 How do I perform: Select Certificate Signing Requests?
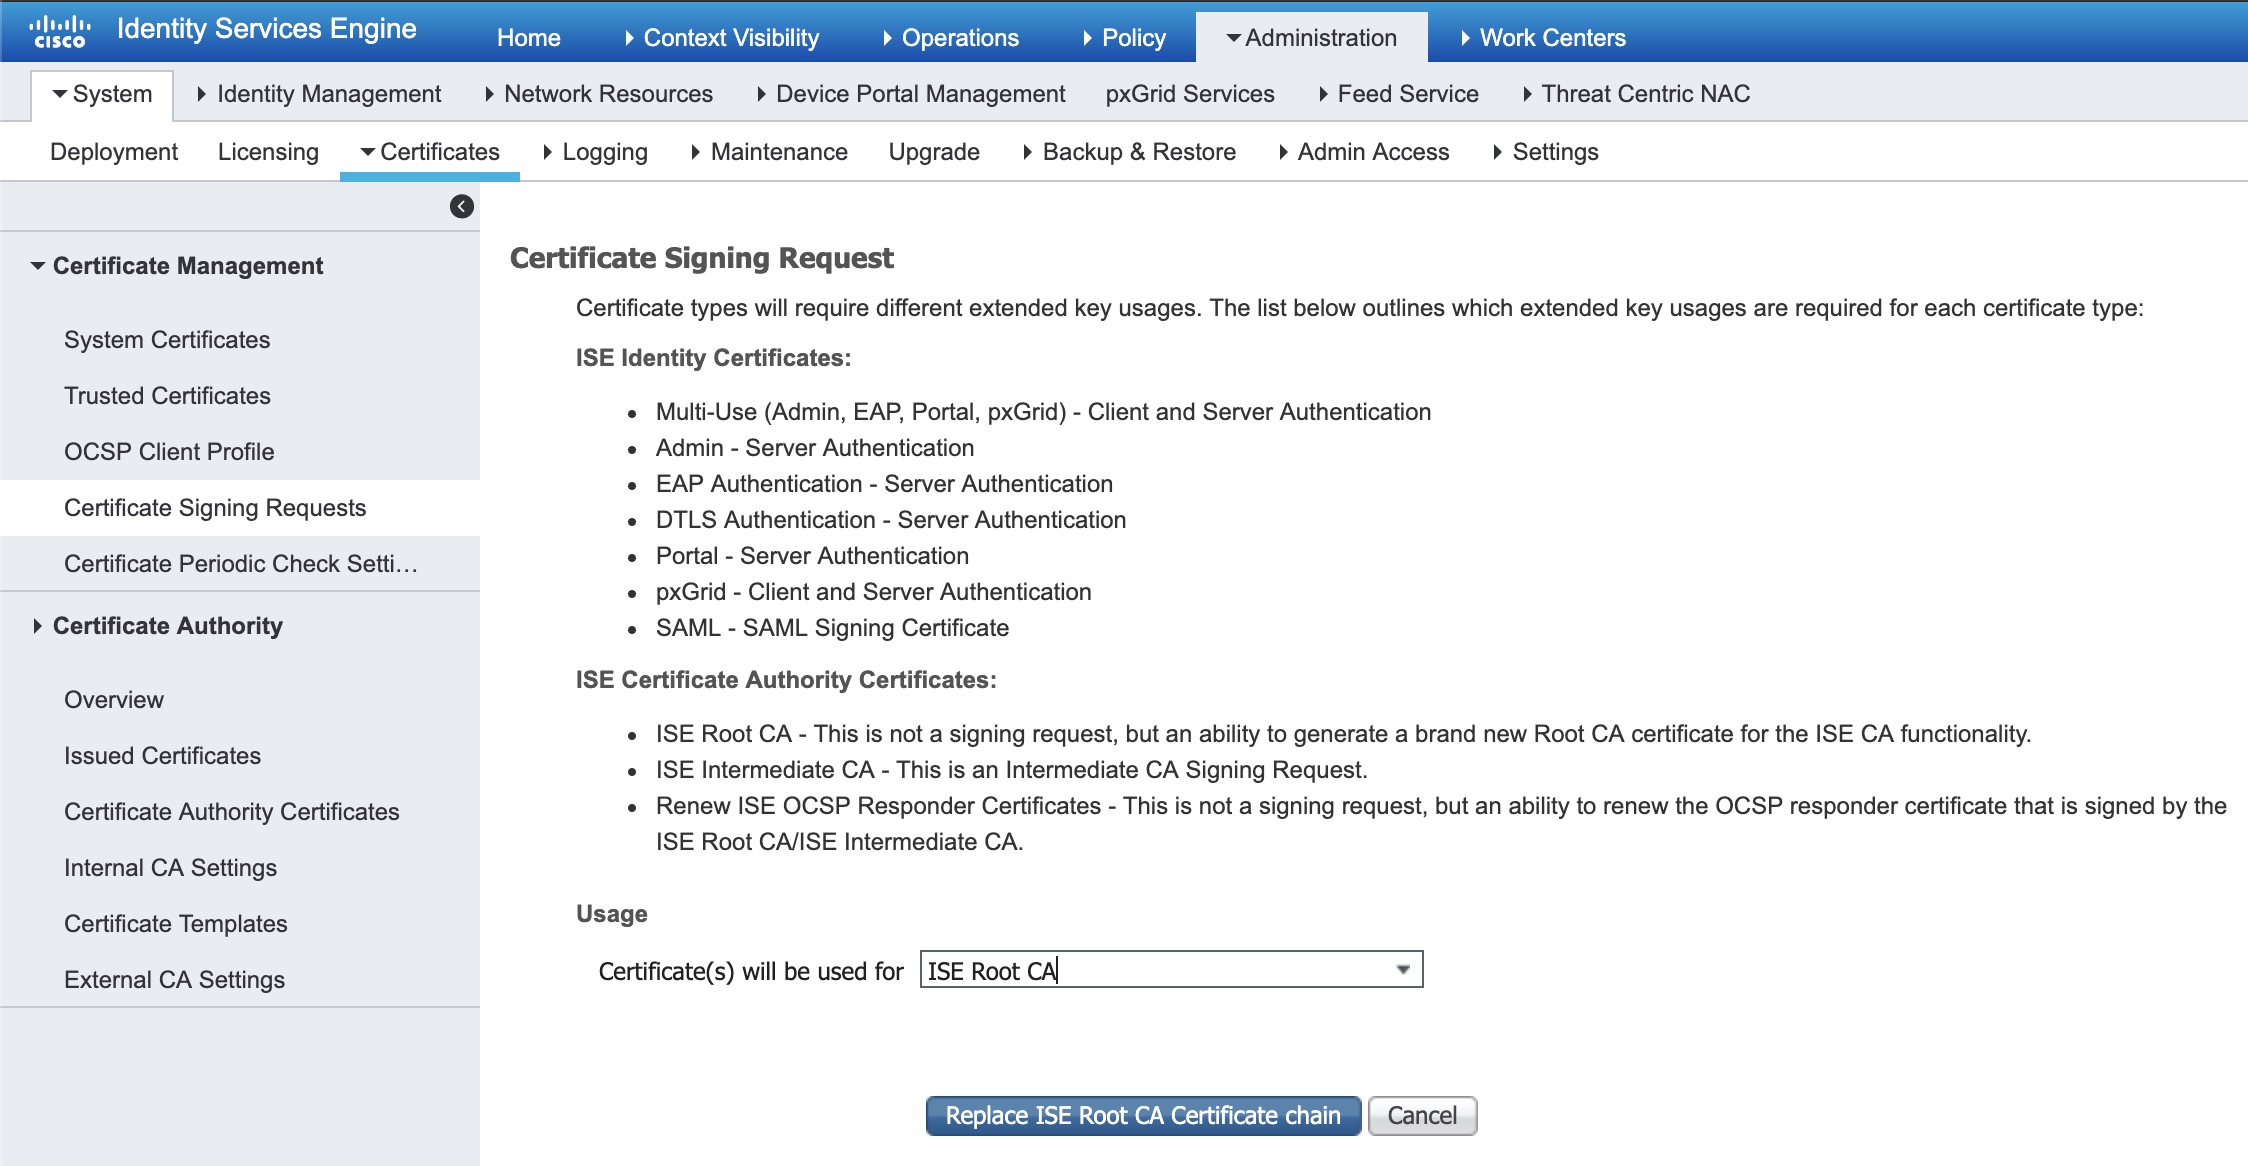[x=240, y=508]
